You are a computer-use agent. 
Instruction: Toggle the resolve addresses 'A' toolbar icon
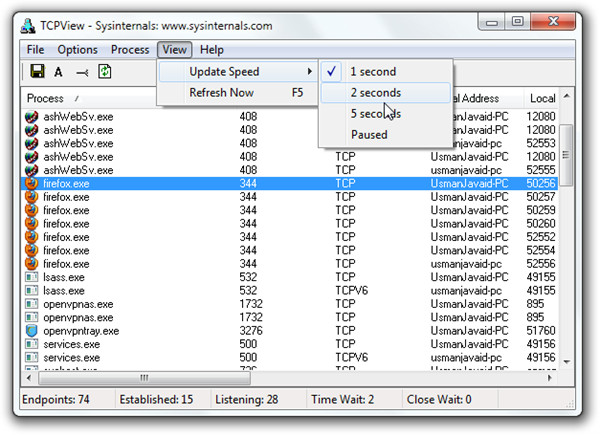click(x=58, y=72)
